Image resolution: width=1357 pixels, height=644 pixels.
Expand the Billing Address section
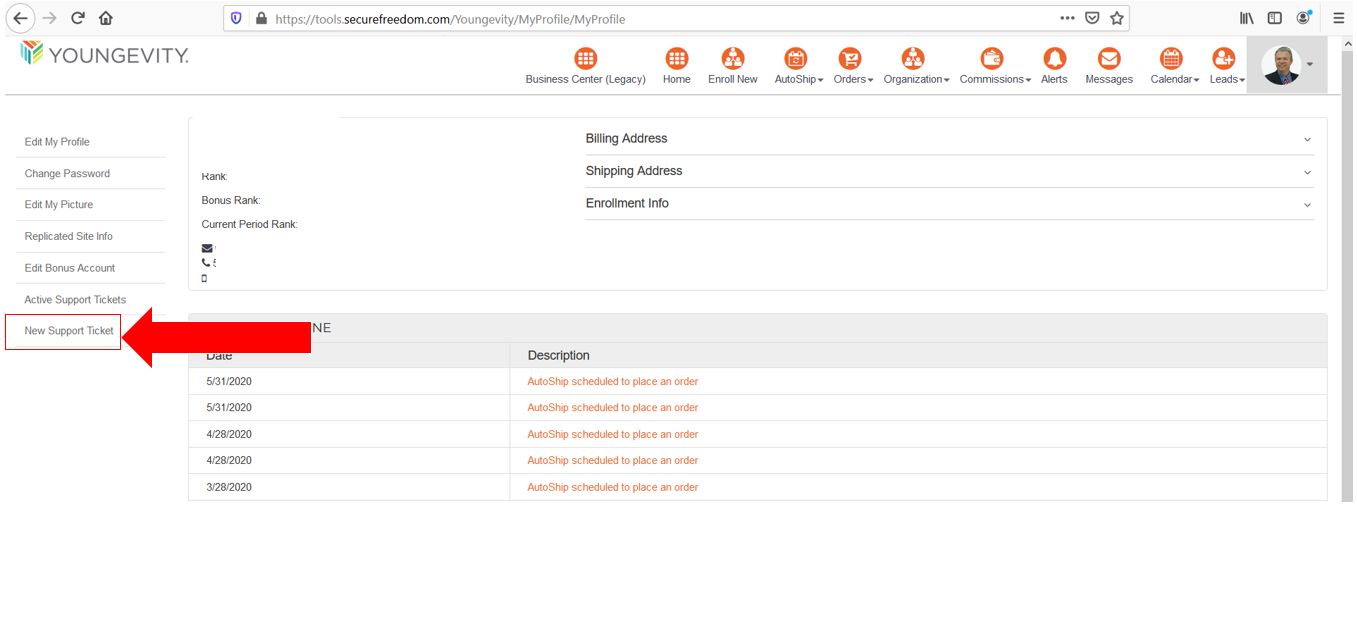tap(948, 139)
